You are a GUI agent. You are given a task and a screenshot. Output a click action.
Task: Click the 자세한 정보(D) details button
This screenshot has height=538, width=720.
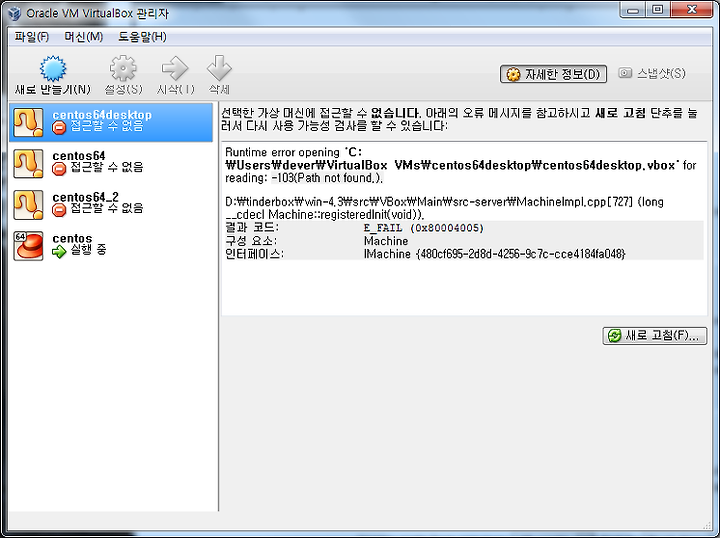click(553, 74)
